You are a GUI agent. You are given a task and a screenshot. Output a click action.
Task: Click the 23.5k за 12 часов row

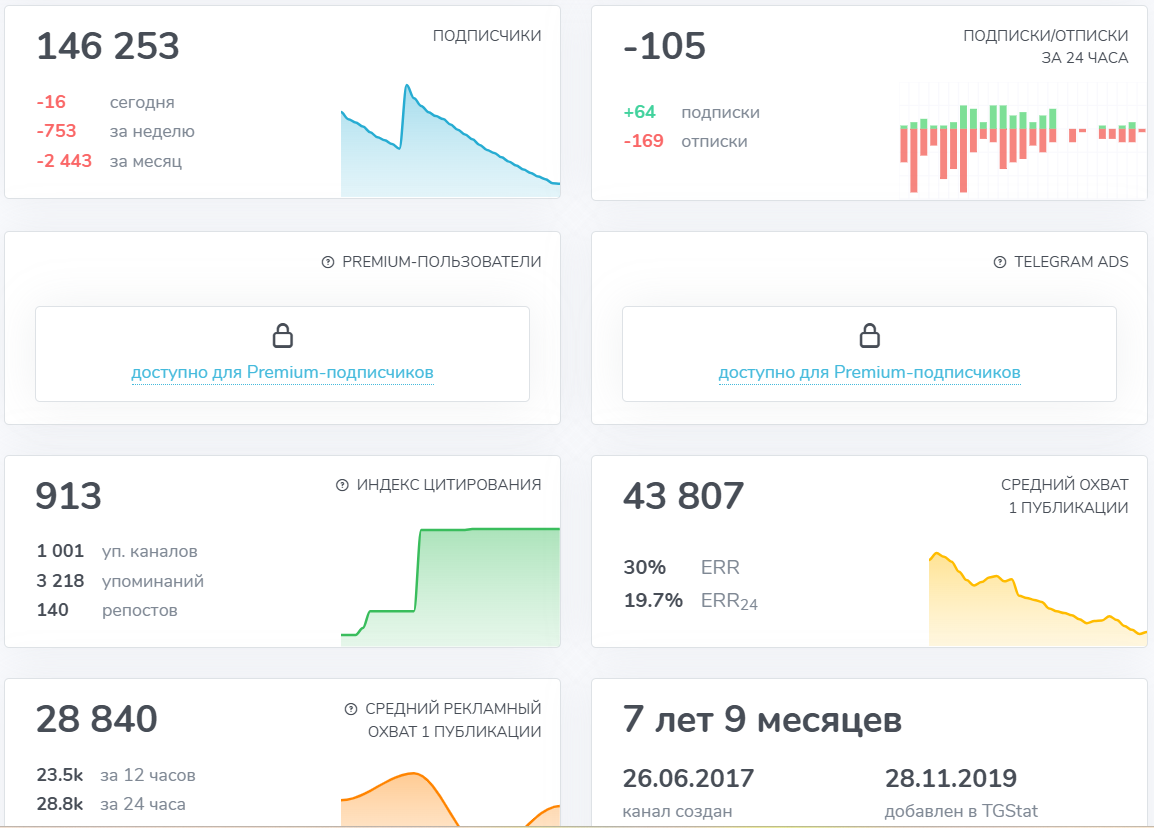[116, 775]
